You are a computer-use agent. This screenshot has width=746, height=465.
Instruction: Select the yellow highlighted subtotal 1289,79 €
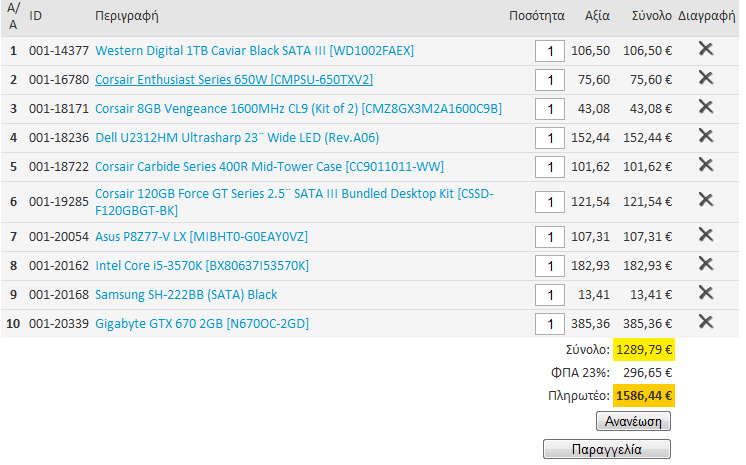tap(644, 350)
